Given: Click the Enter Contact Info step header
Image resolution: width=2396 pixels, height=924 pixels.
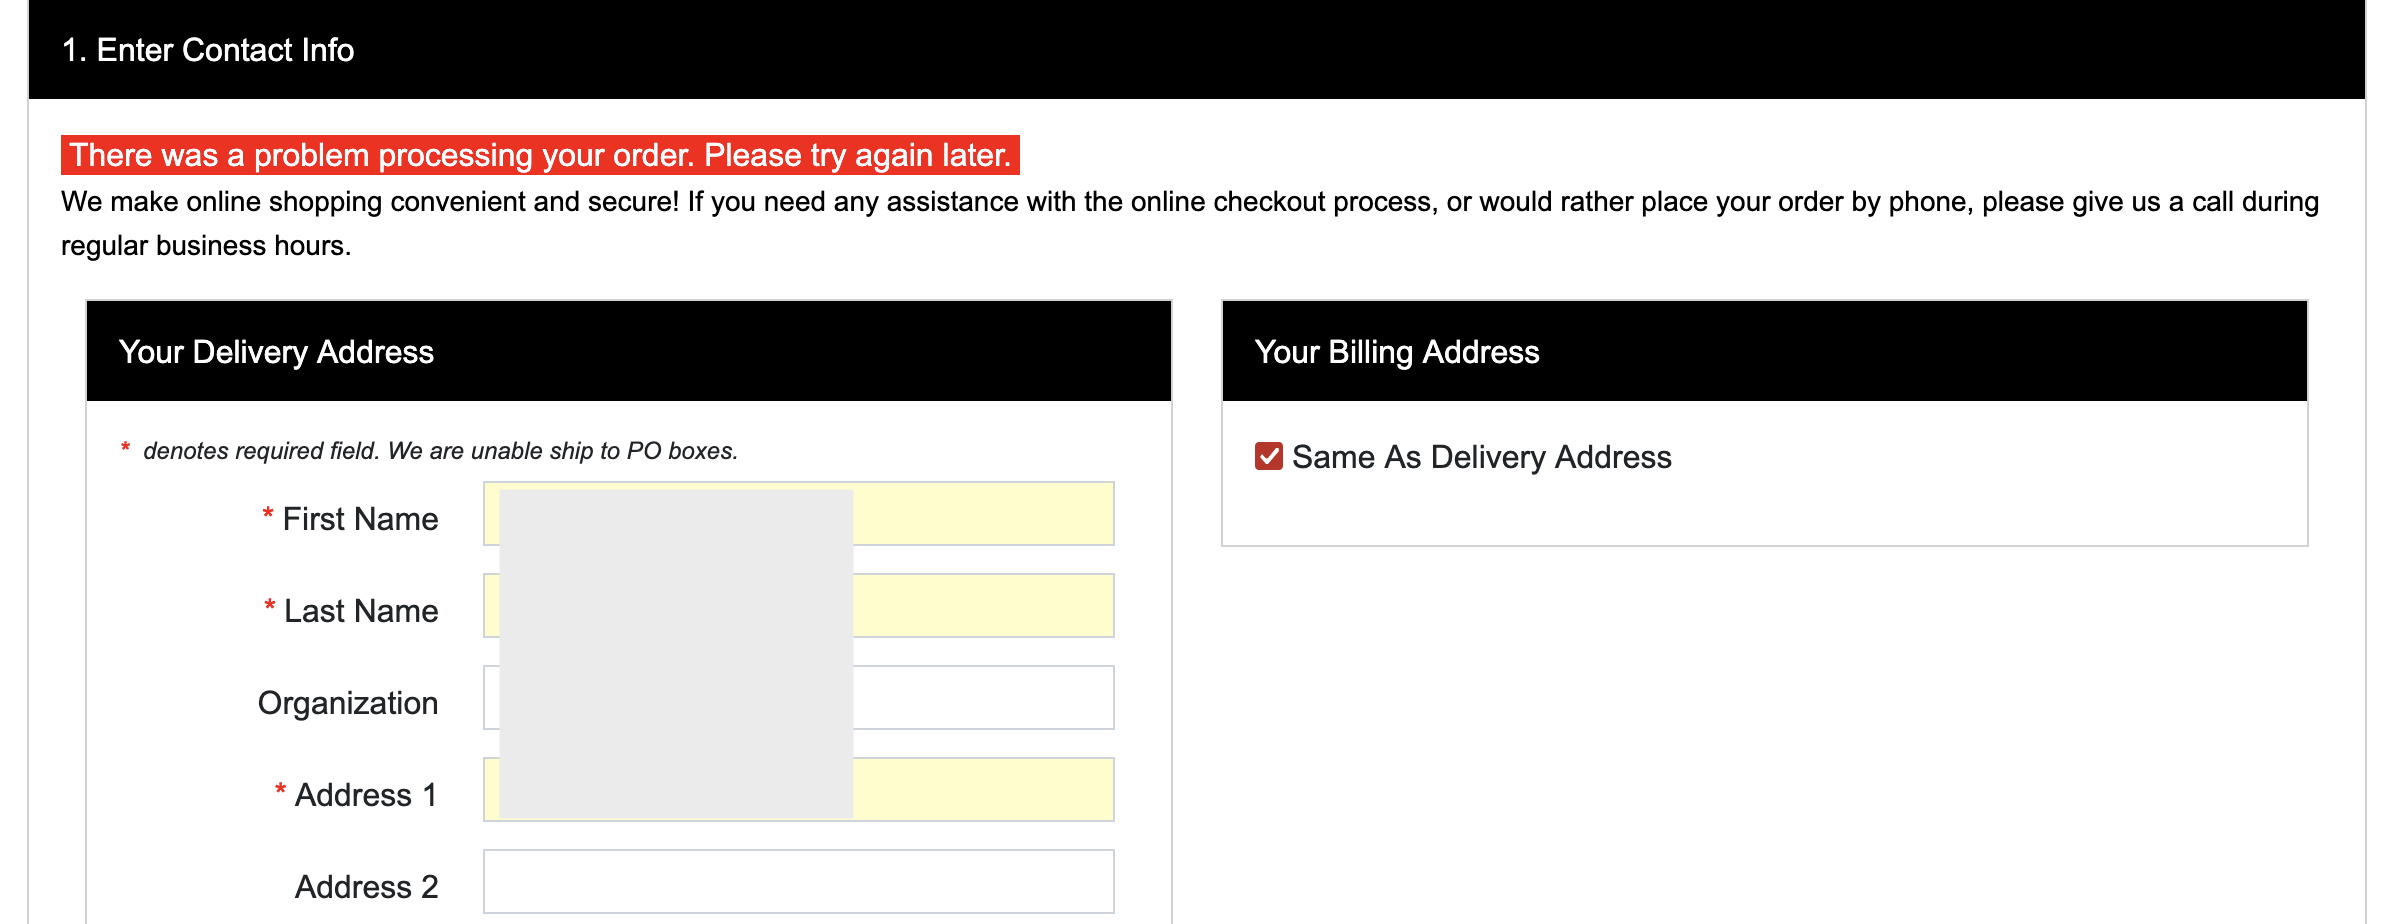Looking at the screenshot, I should pyautogui.click(x=208, y=50).
